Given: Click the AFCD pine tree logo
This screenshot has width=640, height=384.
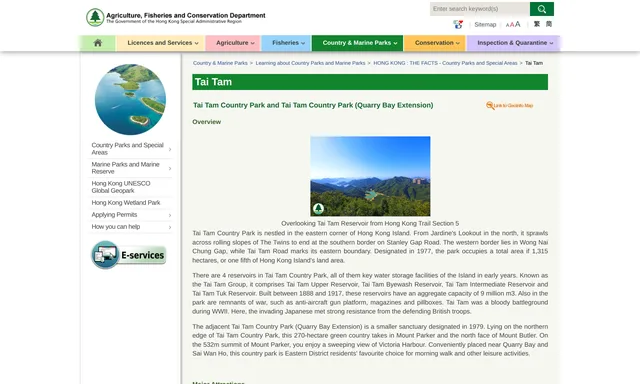Looking at the screenshot, I should [95, 17].
